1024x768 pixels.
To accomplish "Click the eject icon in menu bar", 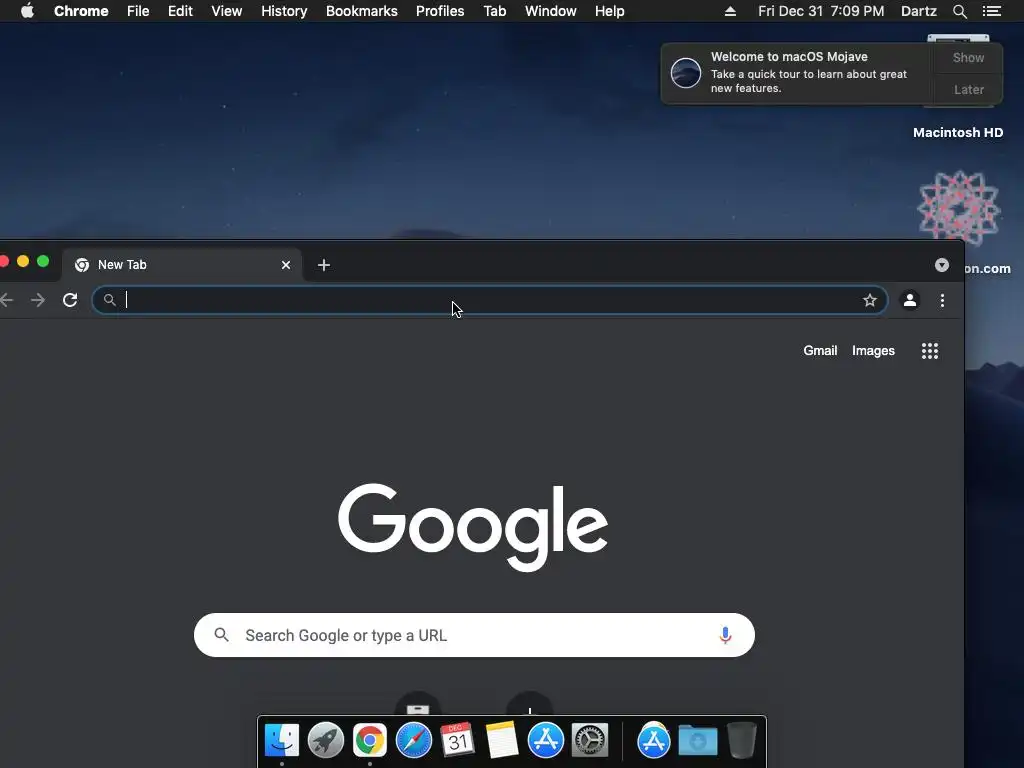I will (730, 11).
